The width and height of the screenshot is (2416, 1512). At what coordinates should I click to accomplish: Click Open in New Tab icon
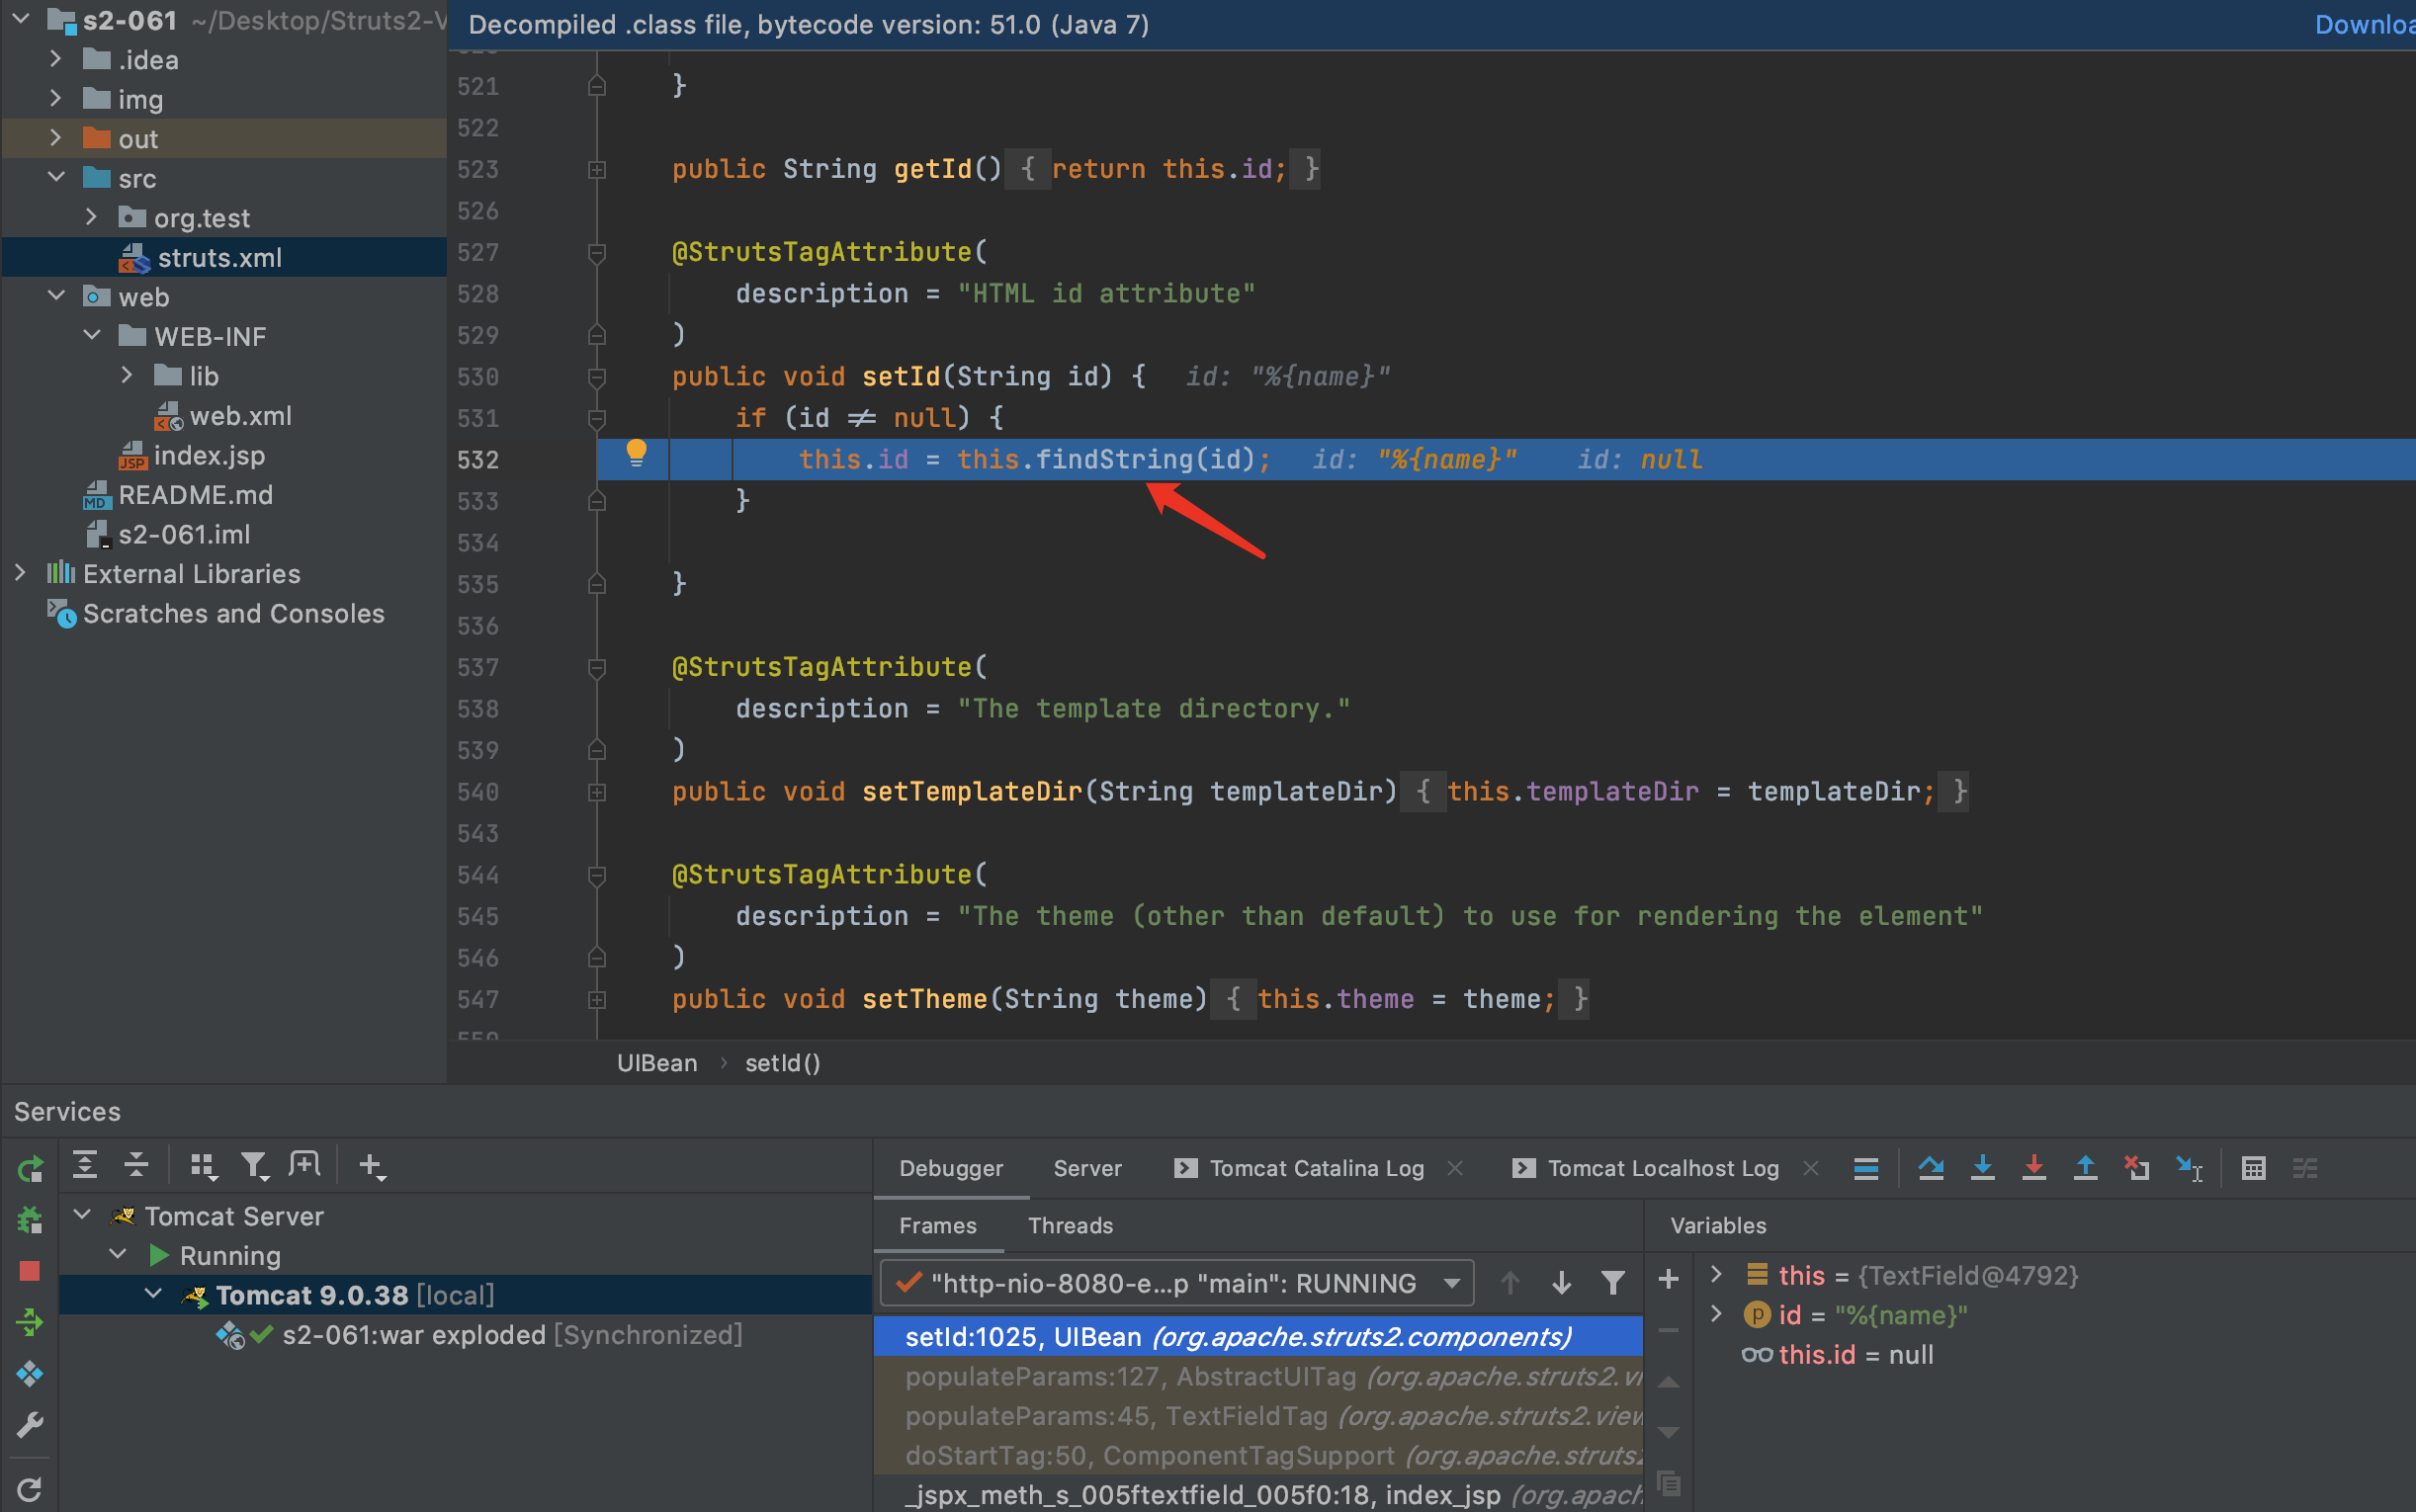pyautogui.click(x=304, y=1165)
